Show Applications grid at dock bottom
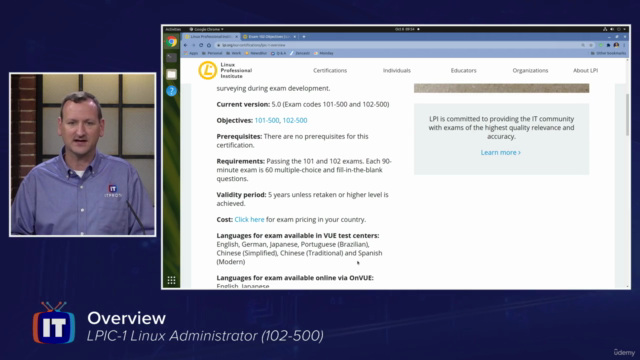Image resolution: width=640 pixels, height=360 pixels. click(171, 280)
